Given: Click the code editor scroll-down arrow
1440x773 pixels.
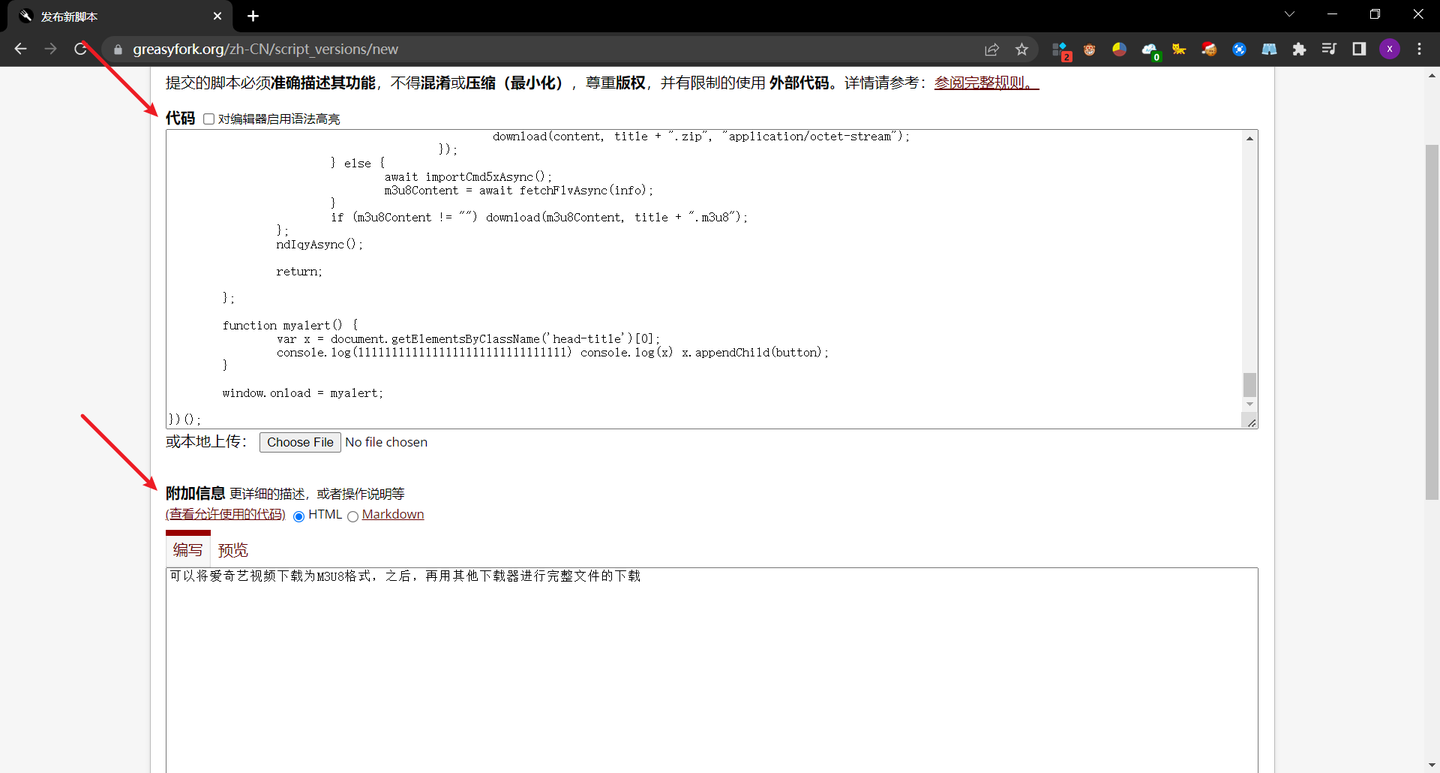Looking at the screenshot, I should pyautogui.click(x=1250, y=404).
